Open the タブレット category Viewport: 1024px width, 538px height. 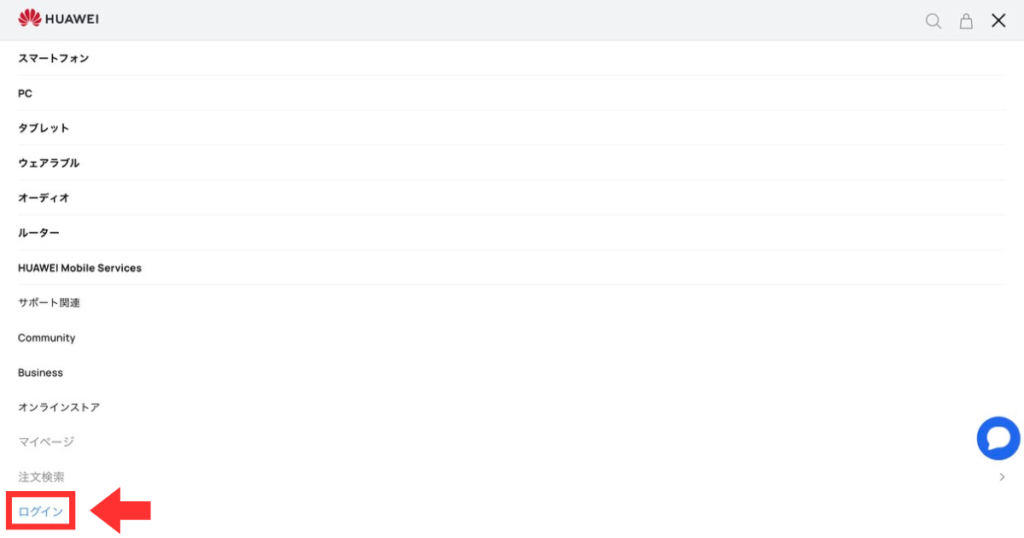43,128
